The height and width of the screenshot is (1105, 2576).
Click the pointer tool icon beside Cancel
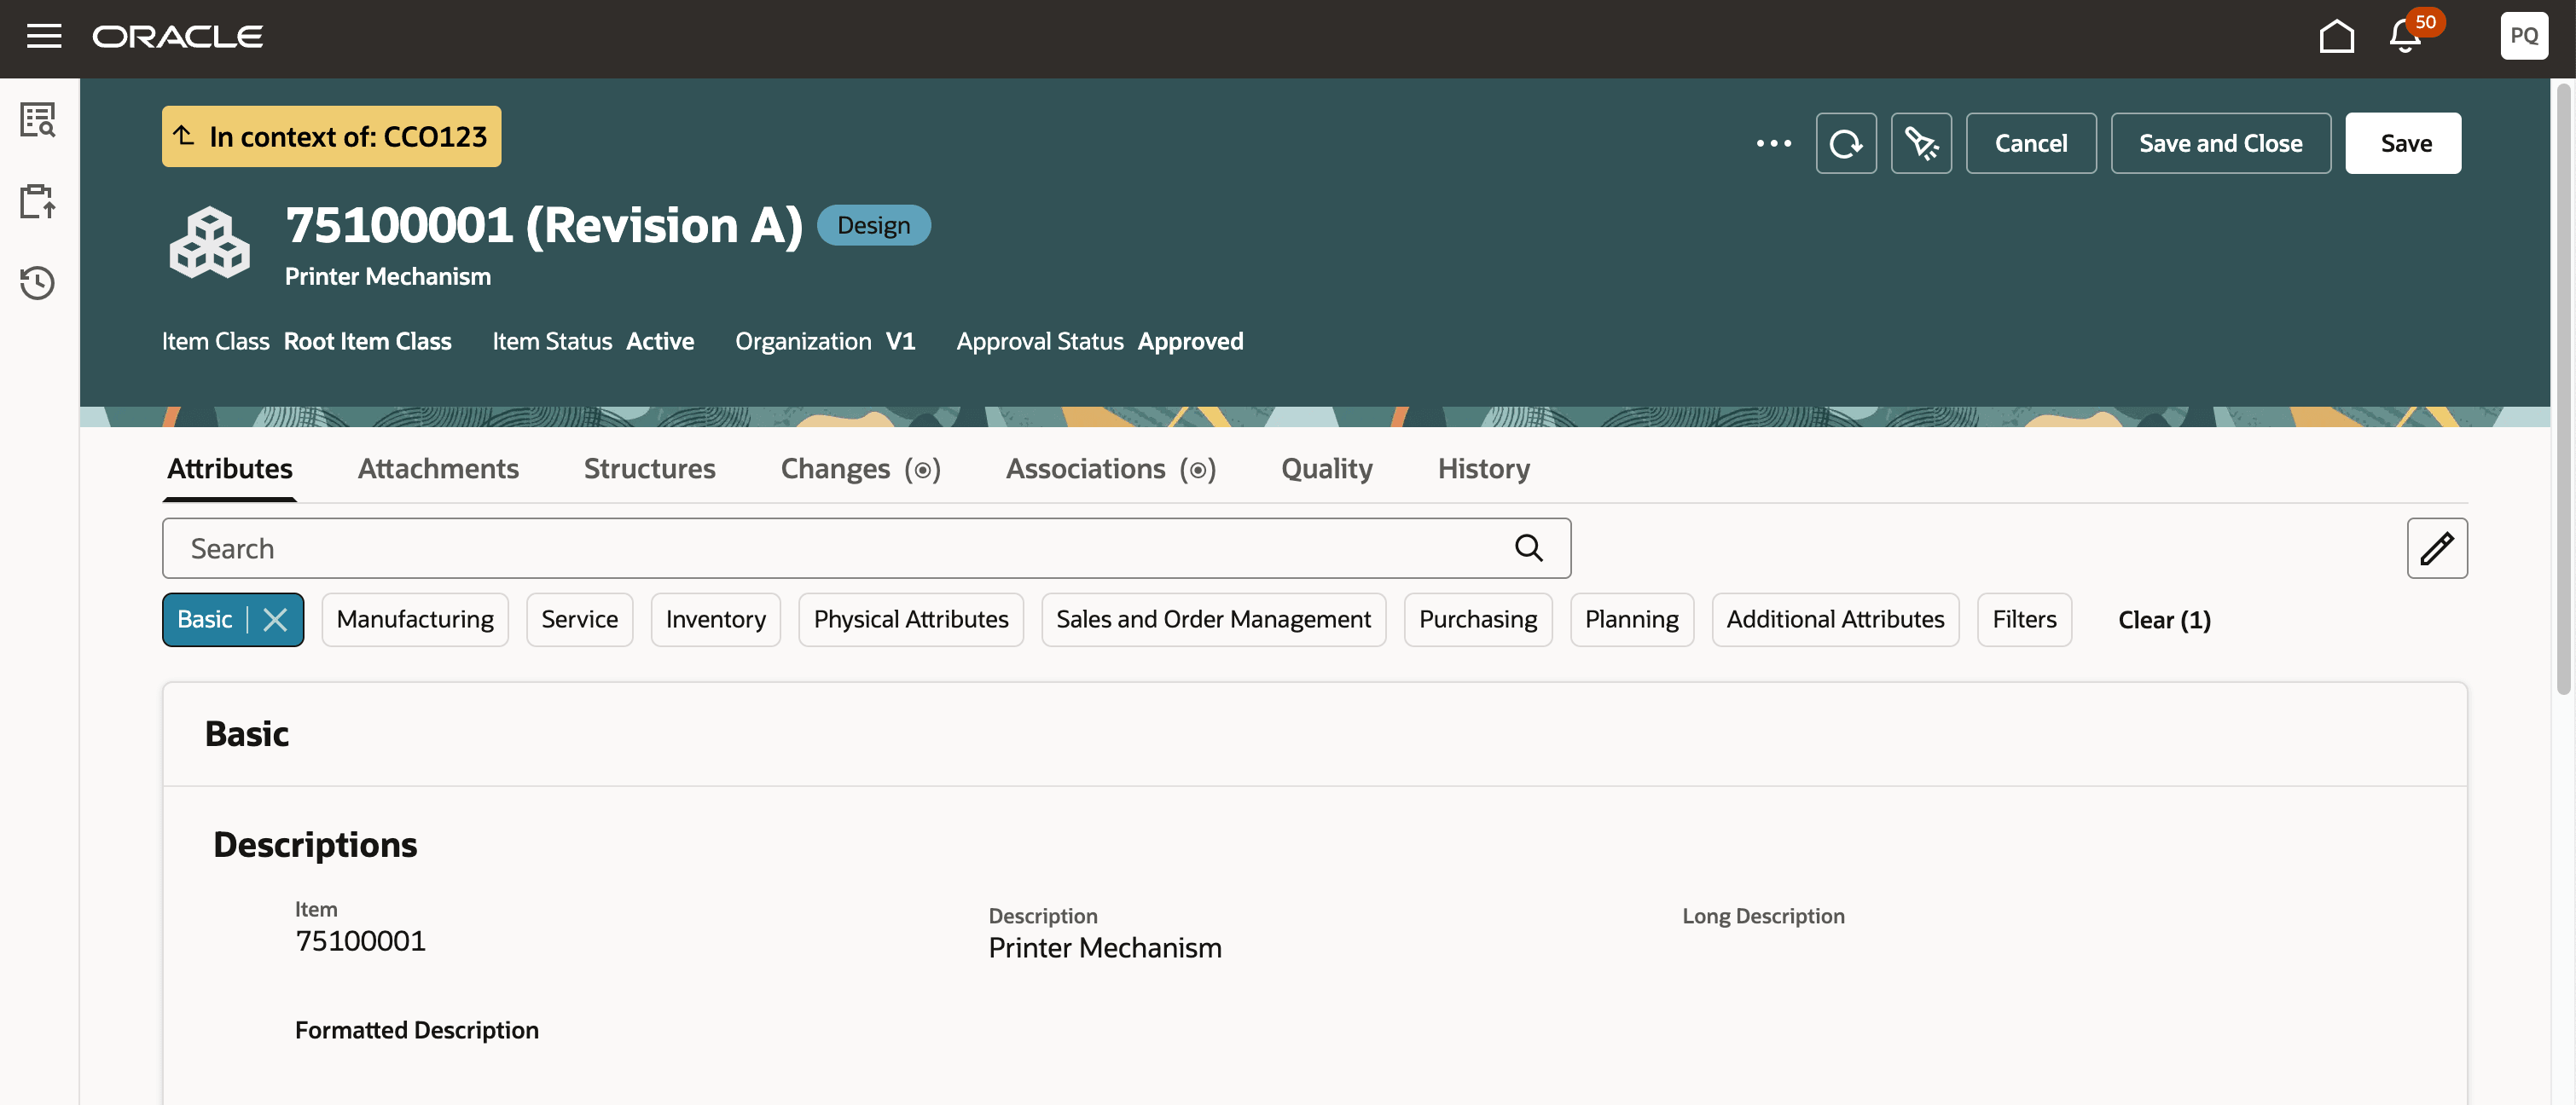pyautogui.click(x=1920, y=143)
